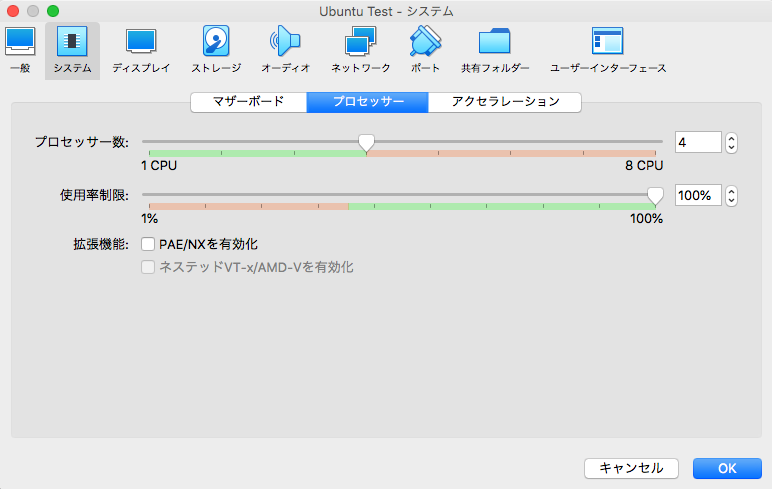Click the processor count stepper arrows
Screen dimensions: 772x489
(x=731, y=143)
